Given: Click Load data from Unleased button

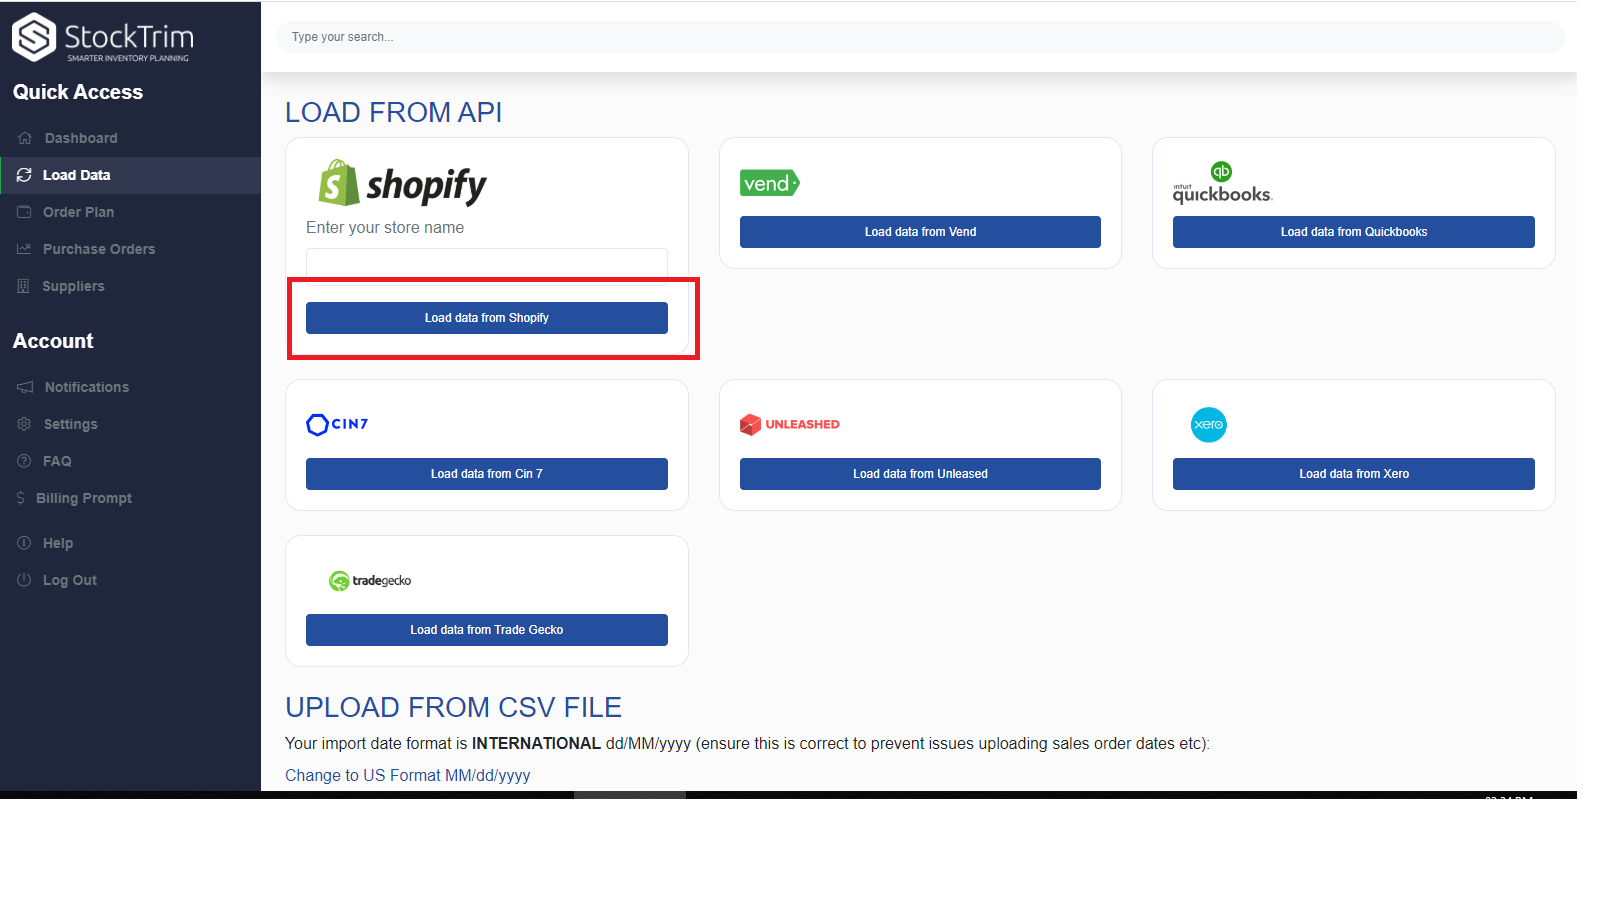Looking at the screenshot, I should (920, 474).
